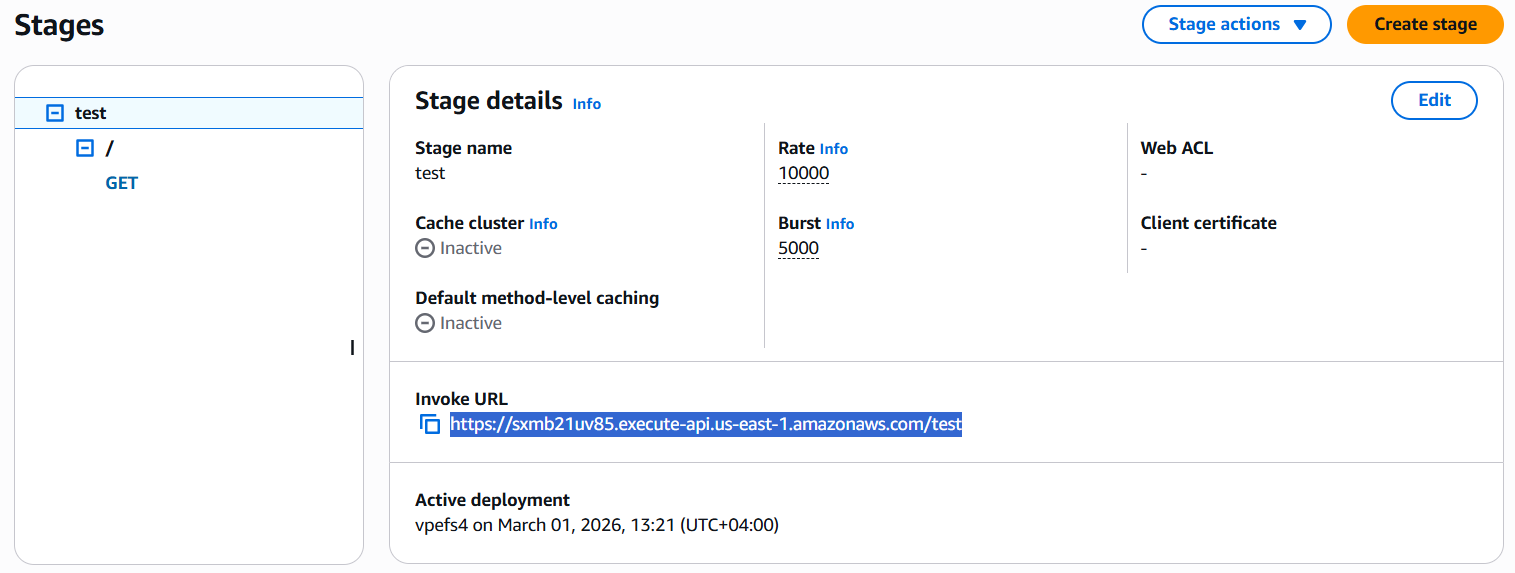Open the Stage actions dropdown
The width and height of the screenshot is (1515, 573).
(1236, 25)
